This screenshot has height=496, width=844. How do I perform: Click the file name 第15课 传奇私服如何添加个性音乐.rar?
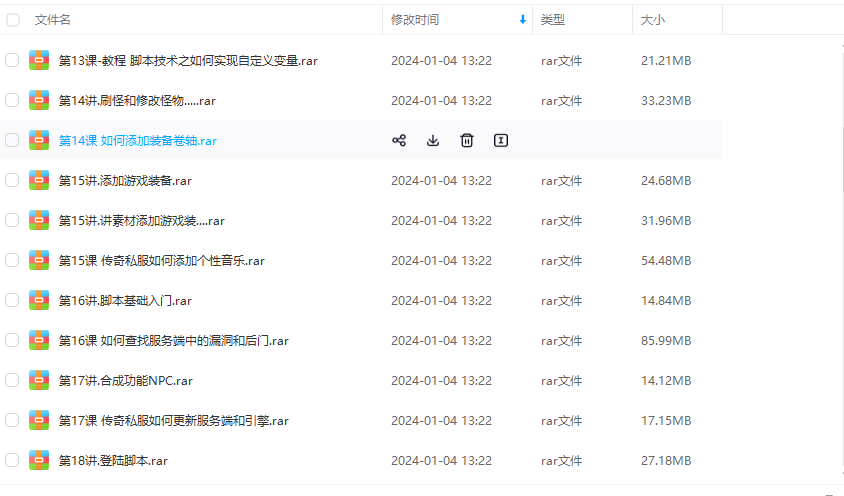(162, 260)
